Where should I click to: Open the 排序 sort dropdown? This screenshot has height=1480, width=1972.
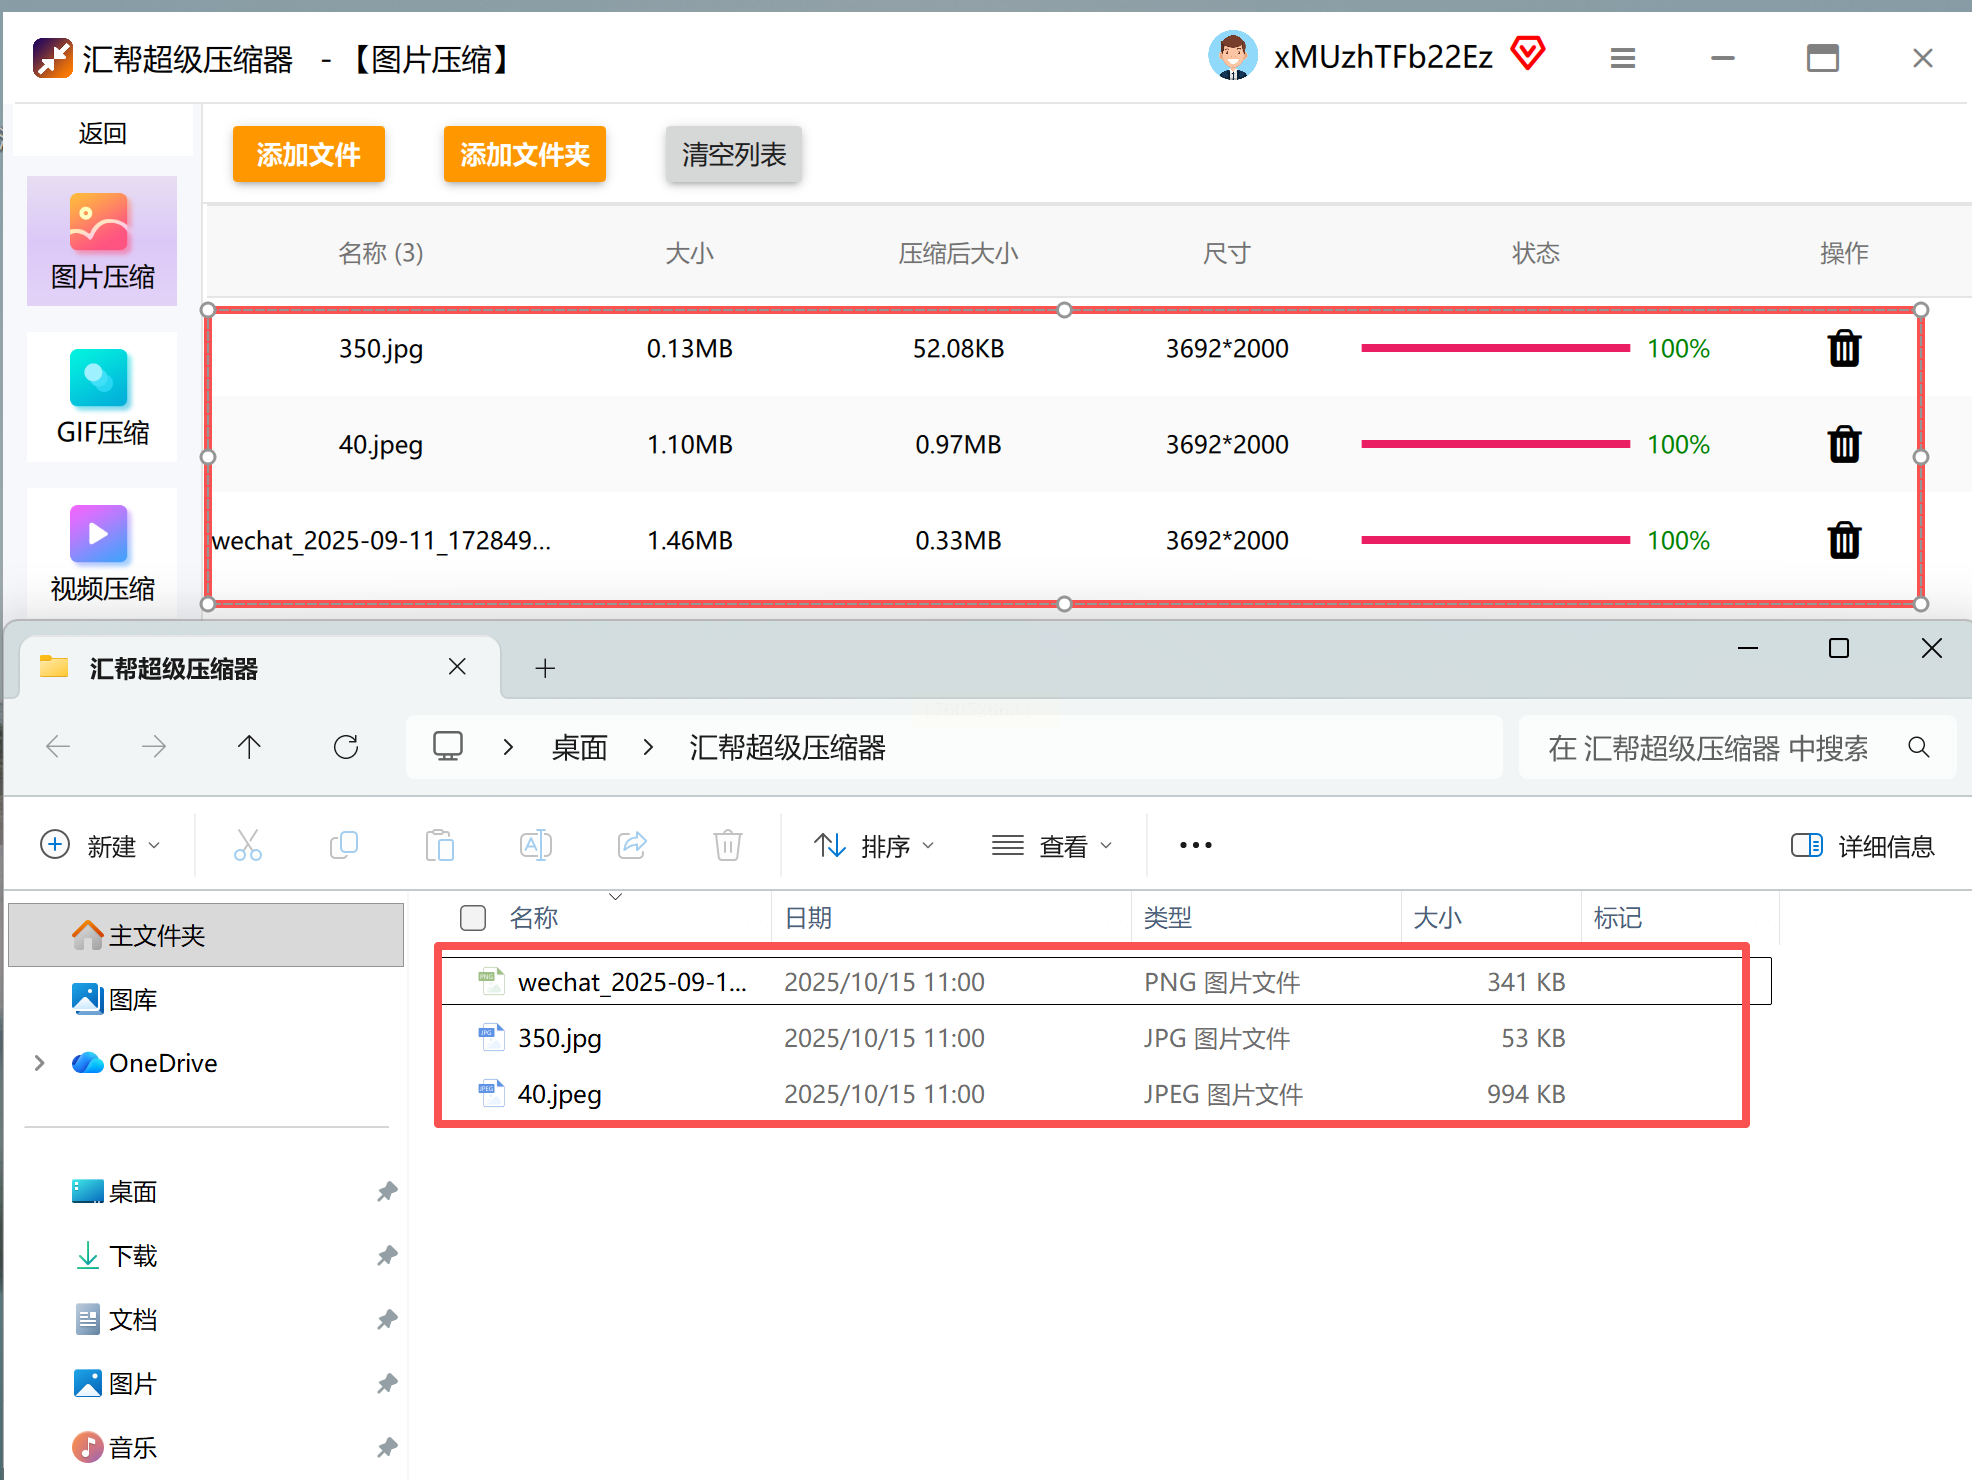tap(874, 846)
